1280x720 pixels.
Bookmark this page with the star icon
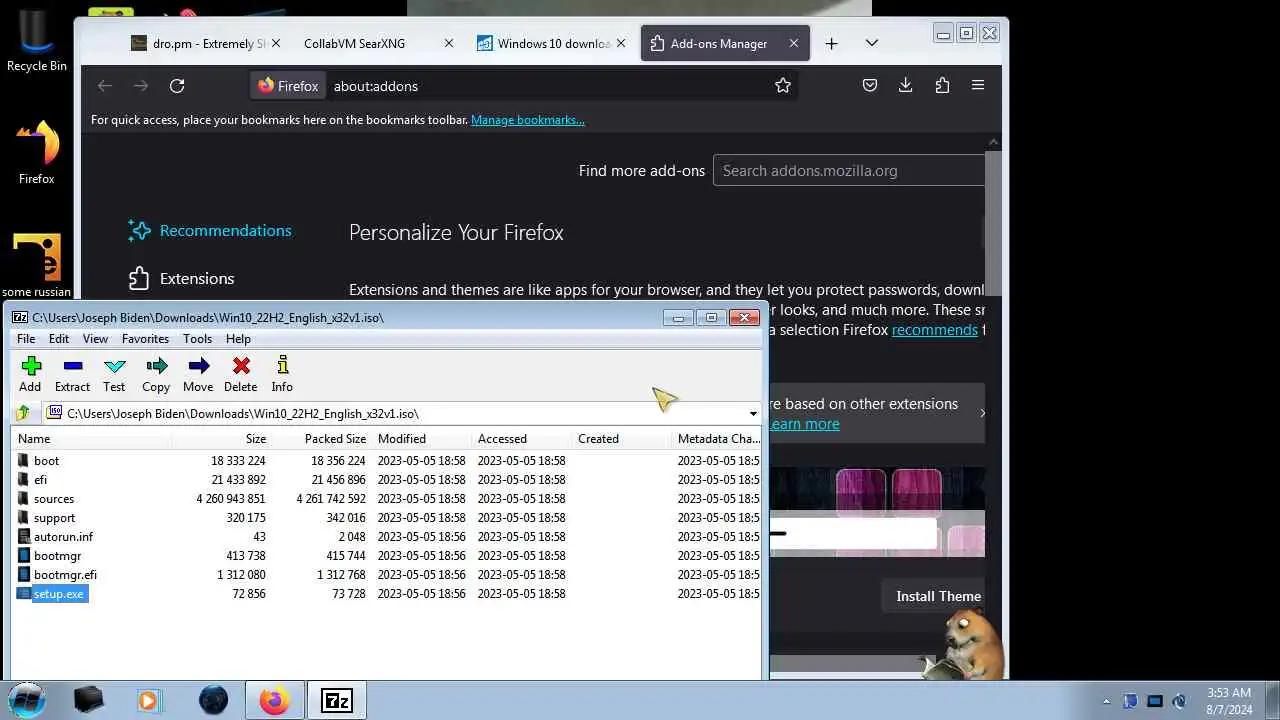[x=783, y=86]
